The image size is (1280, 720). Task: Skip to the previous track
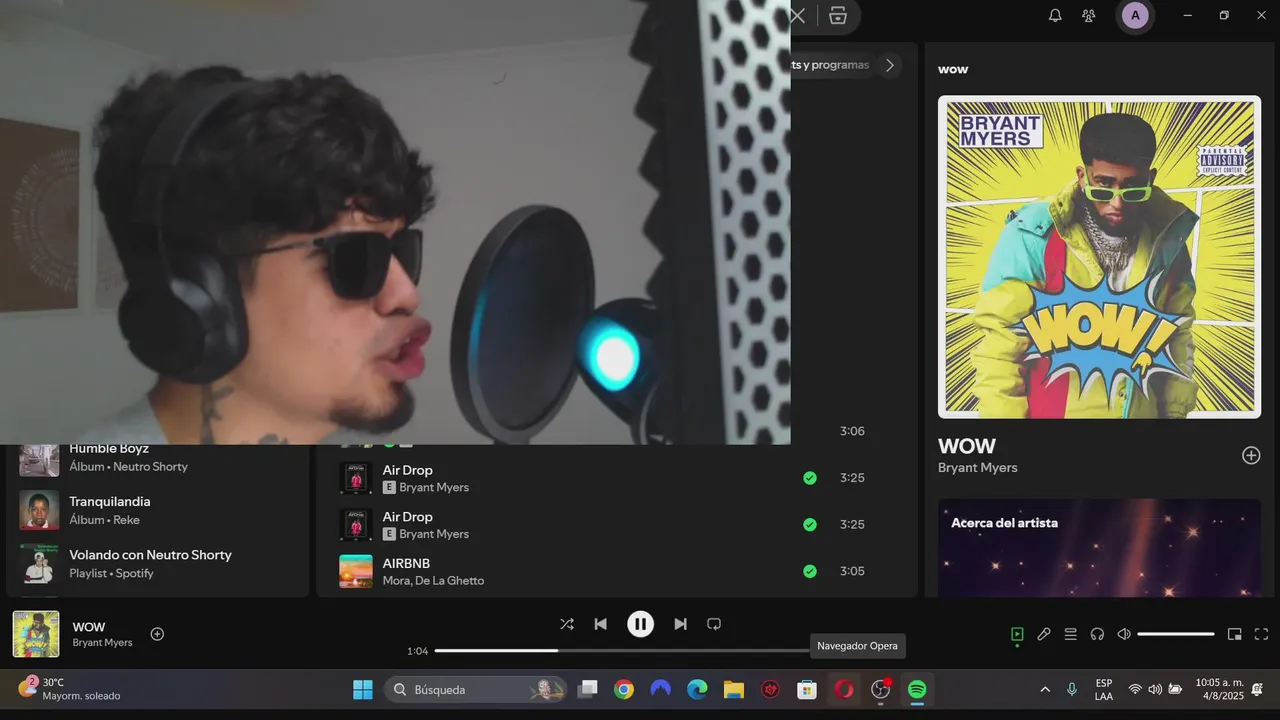600,624
